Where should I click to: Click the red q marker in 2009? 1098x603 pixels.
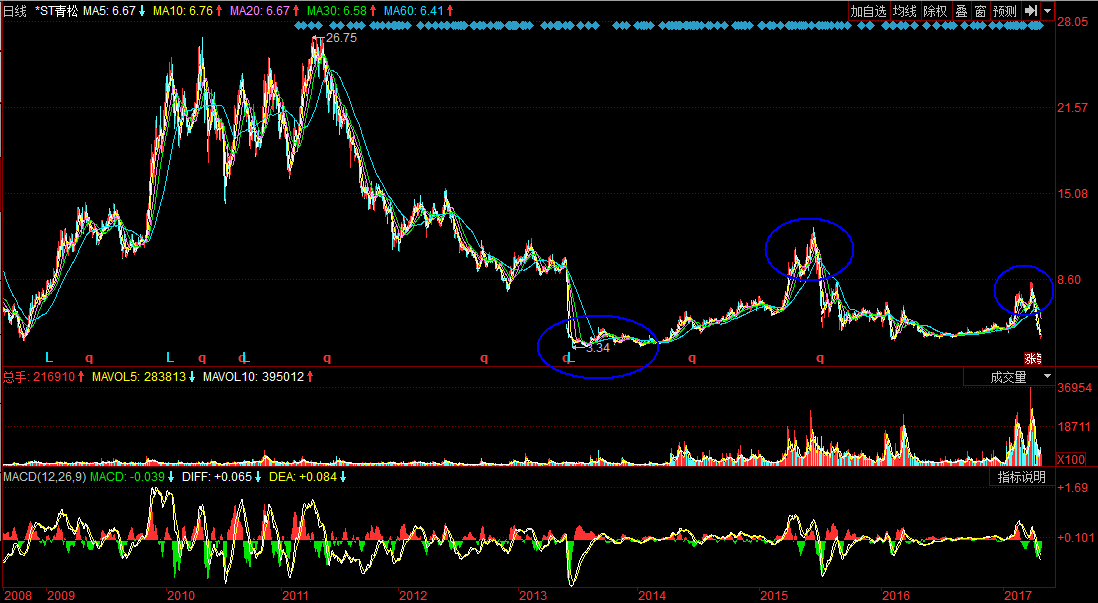(89, 358)
